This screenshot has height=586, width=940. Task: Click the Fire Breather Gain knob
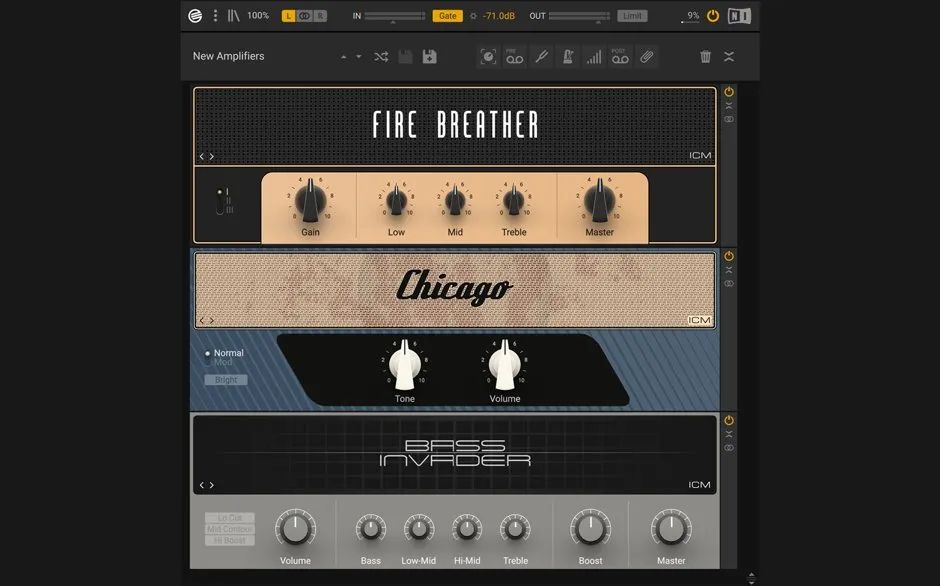tap(311, 200)
